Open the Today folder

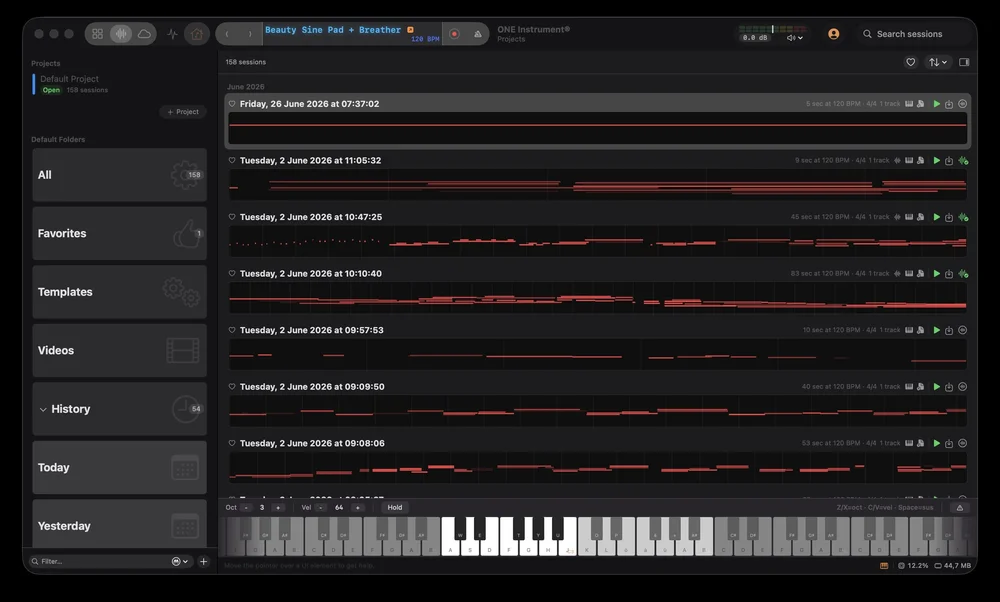(119, 467)
